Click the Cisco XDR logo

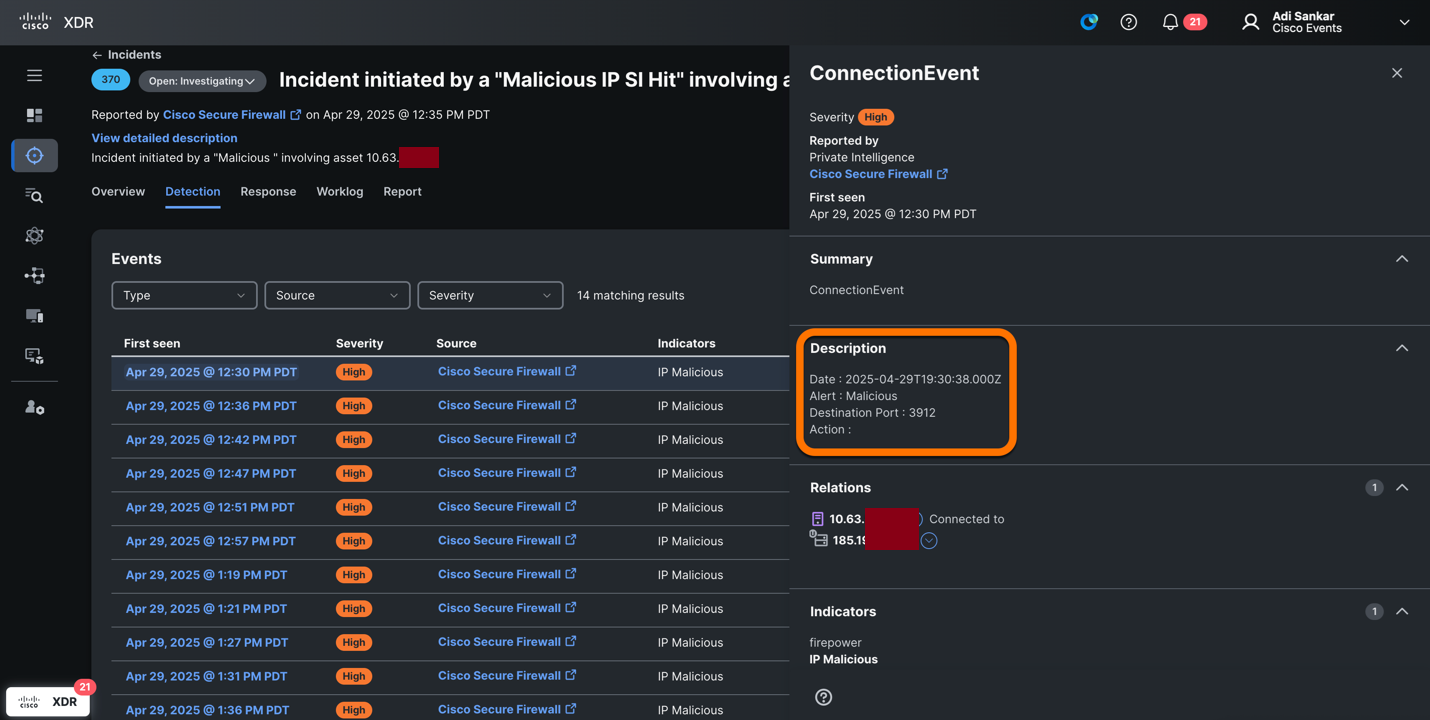56,22
